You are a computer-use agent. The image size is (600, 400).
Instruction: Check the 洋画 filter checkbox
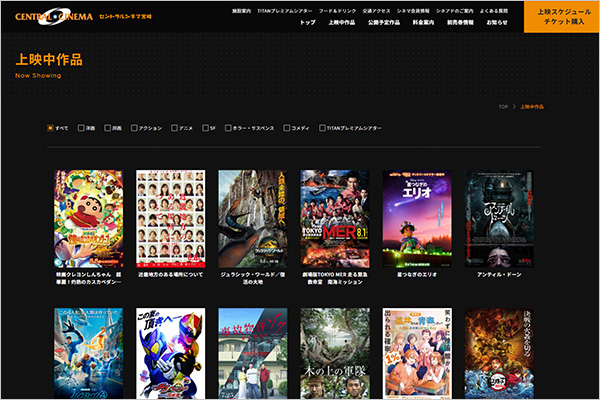coord(81,128)
